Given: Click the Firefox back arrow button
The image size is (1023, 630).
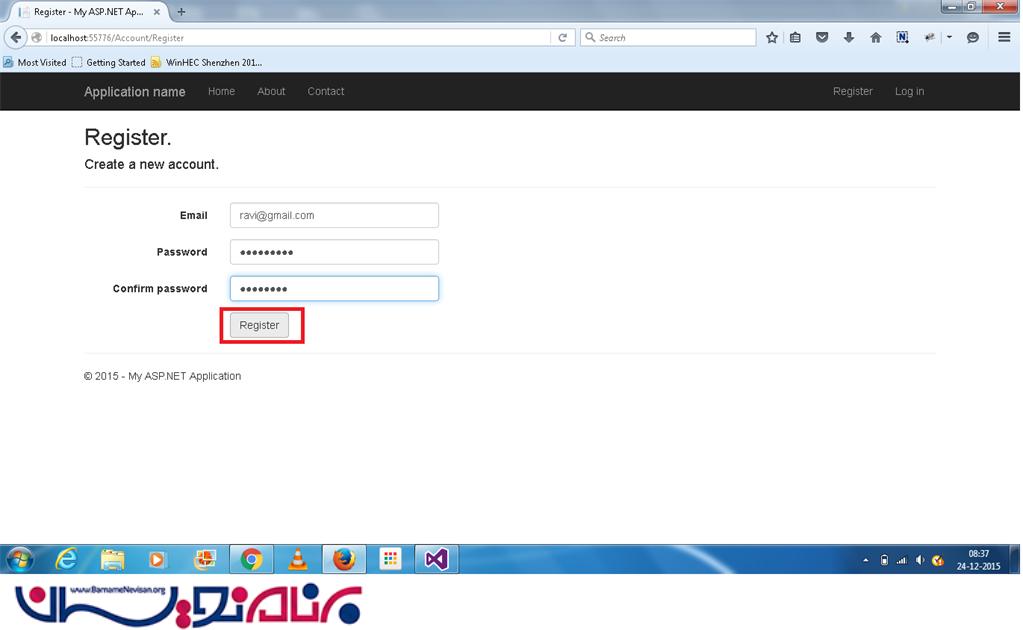Looking at the screenshot, I should coord(16,38).
